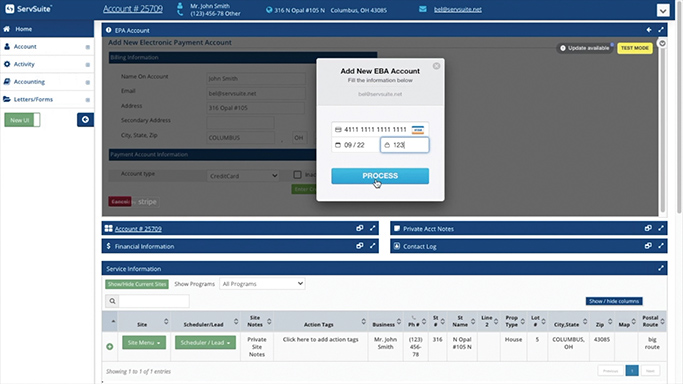Click the EPA panel vertical scrollbar
683x384 pixels.
tap(663, 131)
